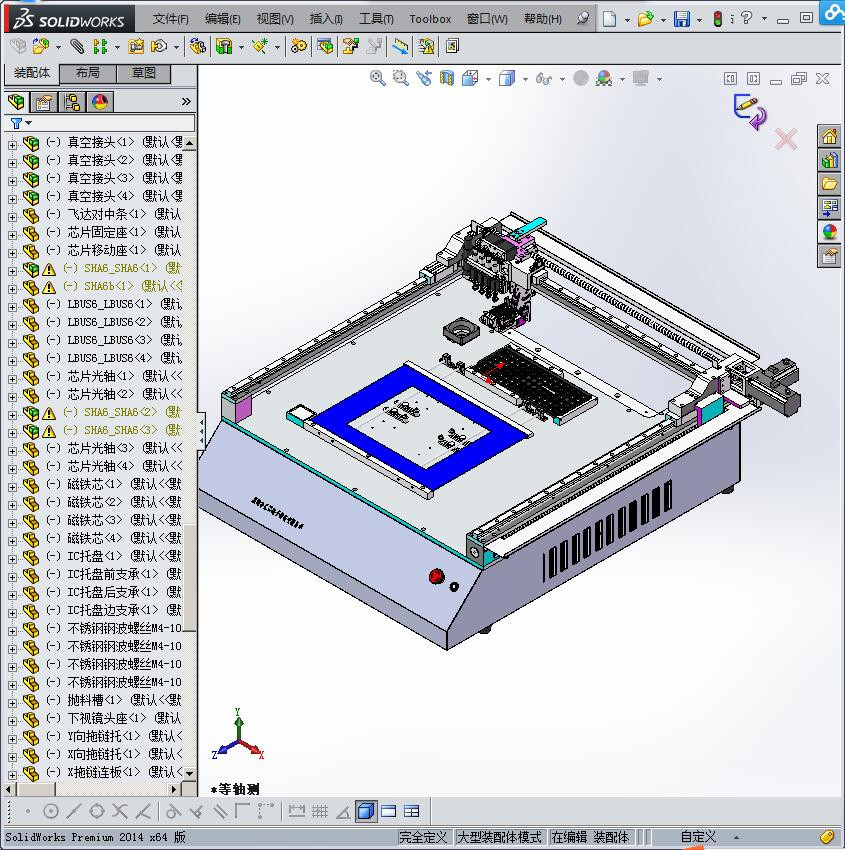
Task: Open the 工具(T) menu
Action: click(376, 19)
